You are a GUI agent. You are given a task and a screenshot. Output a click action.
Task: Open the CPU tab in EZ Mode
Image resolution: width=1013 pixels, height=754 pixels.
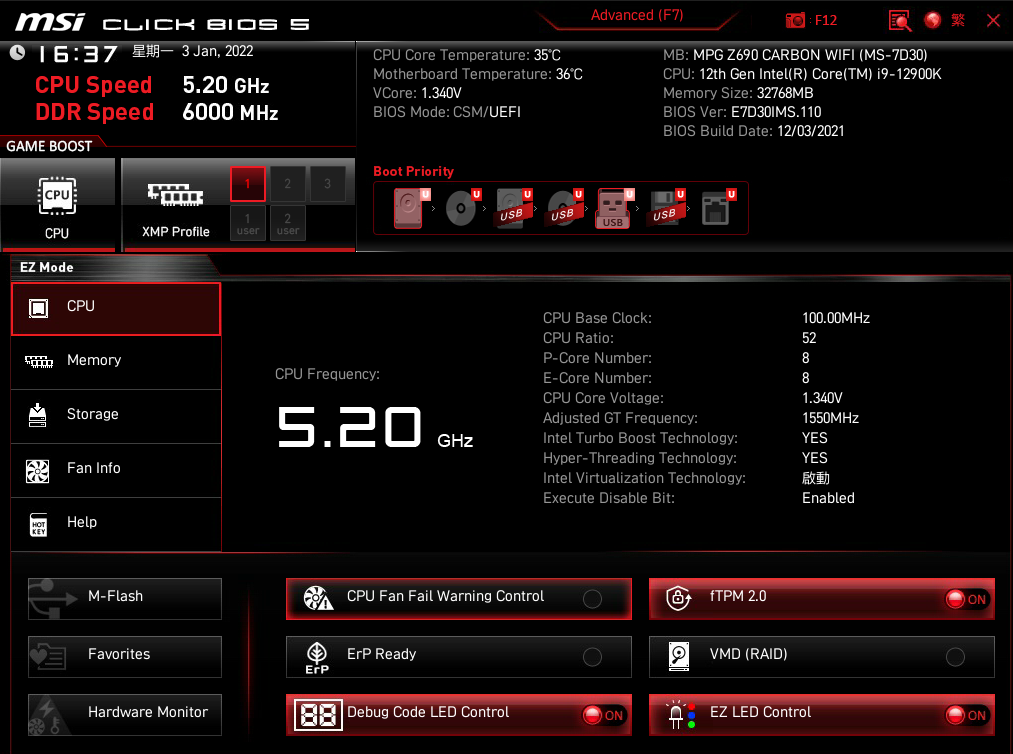pyautogui.click(x=116, y=309)
